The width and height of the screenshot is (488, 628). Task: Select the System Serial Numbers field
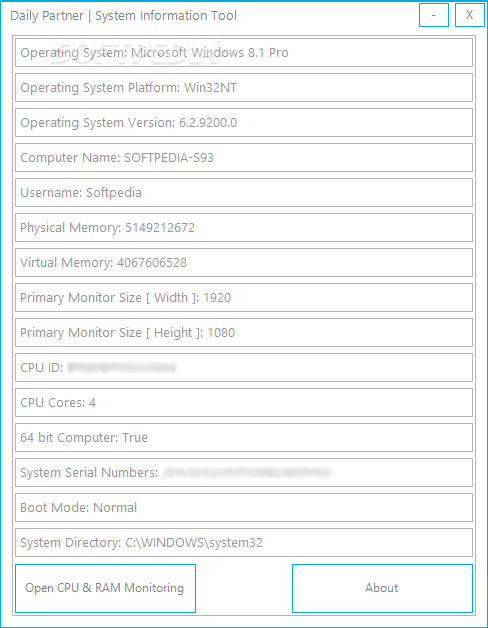pyautogui.click(x=244, y=473)
